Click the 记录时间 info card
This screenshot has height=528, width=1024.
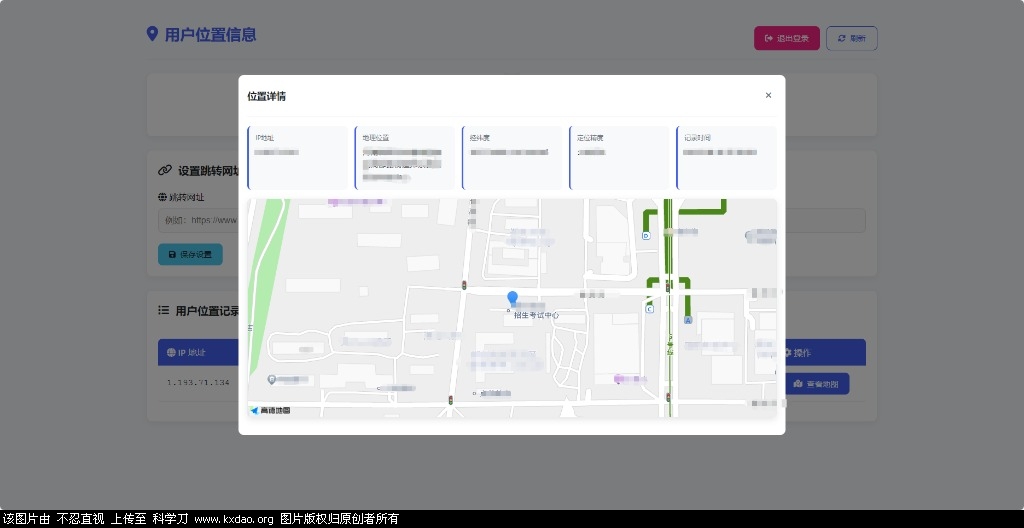(726, 157)
